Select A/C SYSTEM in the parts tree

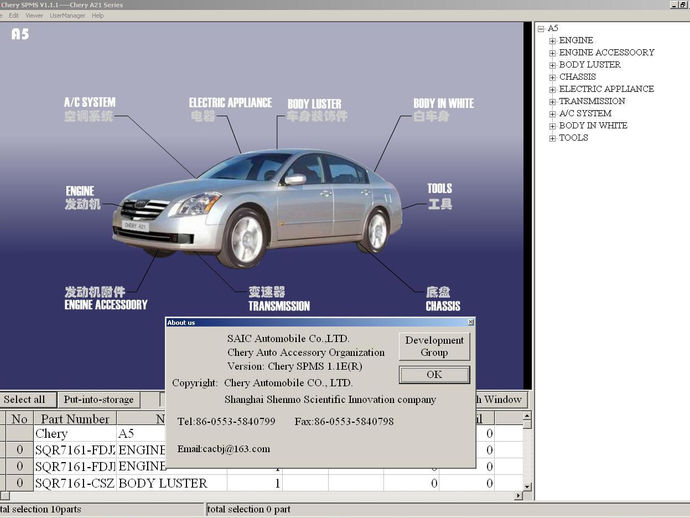tap(585, 114)
